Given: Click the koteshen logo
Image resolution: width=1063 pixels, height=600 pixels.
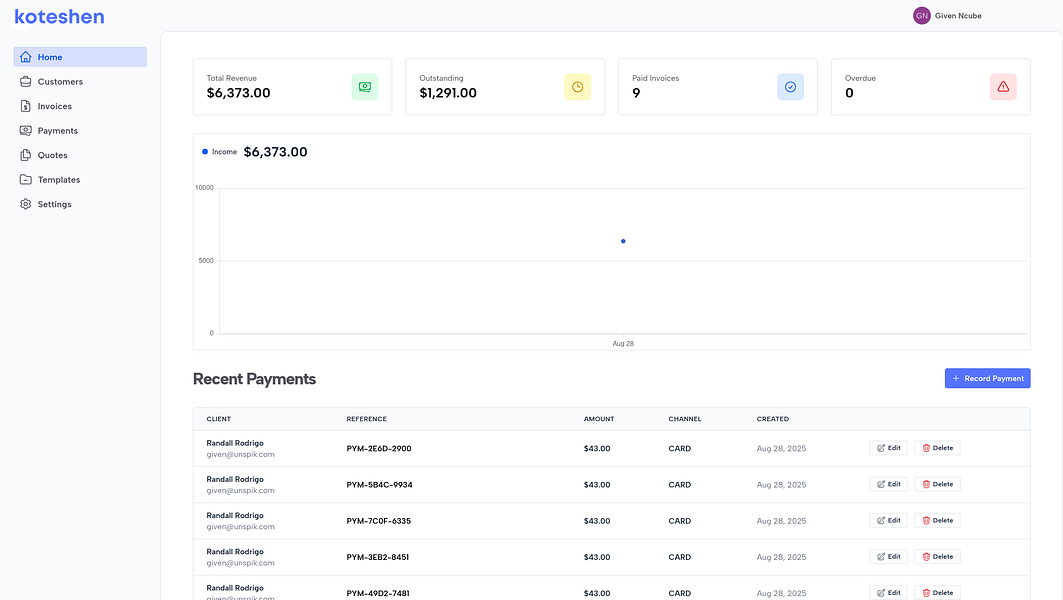Looking at the screenshot, I should point(59,16).
